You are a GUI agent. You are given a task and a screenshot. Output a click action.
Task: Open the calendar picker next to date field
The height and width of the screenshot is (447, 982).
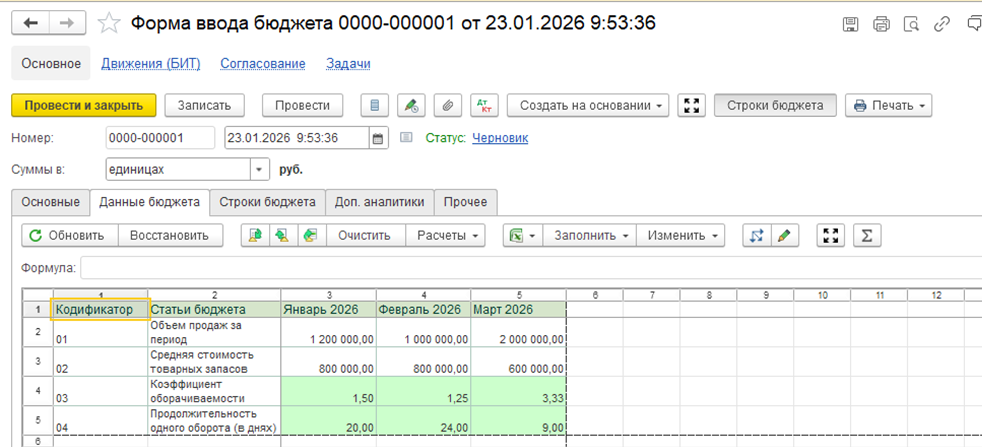(x=378, y=138)
